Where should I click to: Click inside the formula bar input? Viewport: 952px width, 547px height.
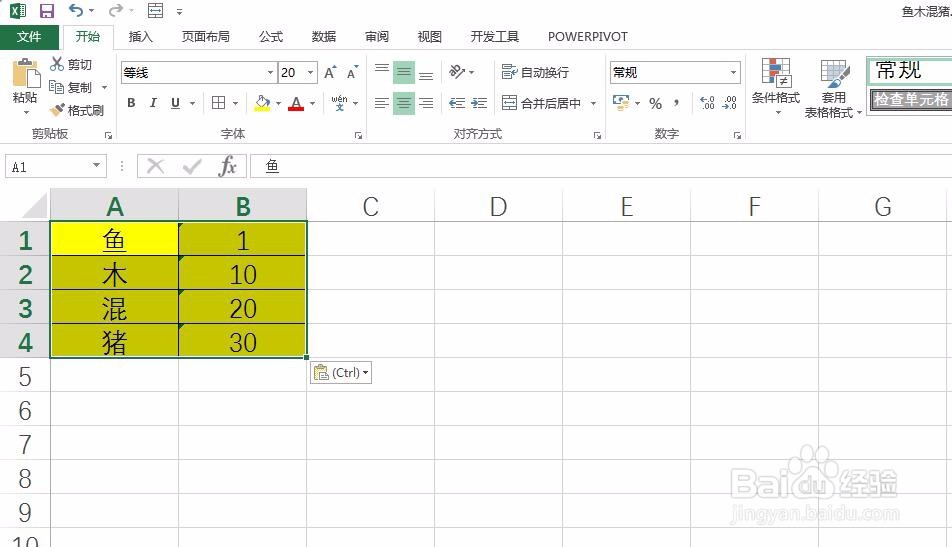coord(601,166)
